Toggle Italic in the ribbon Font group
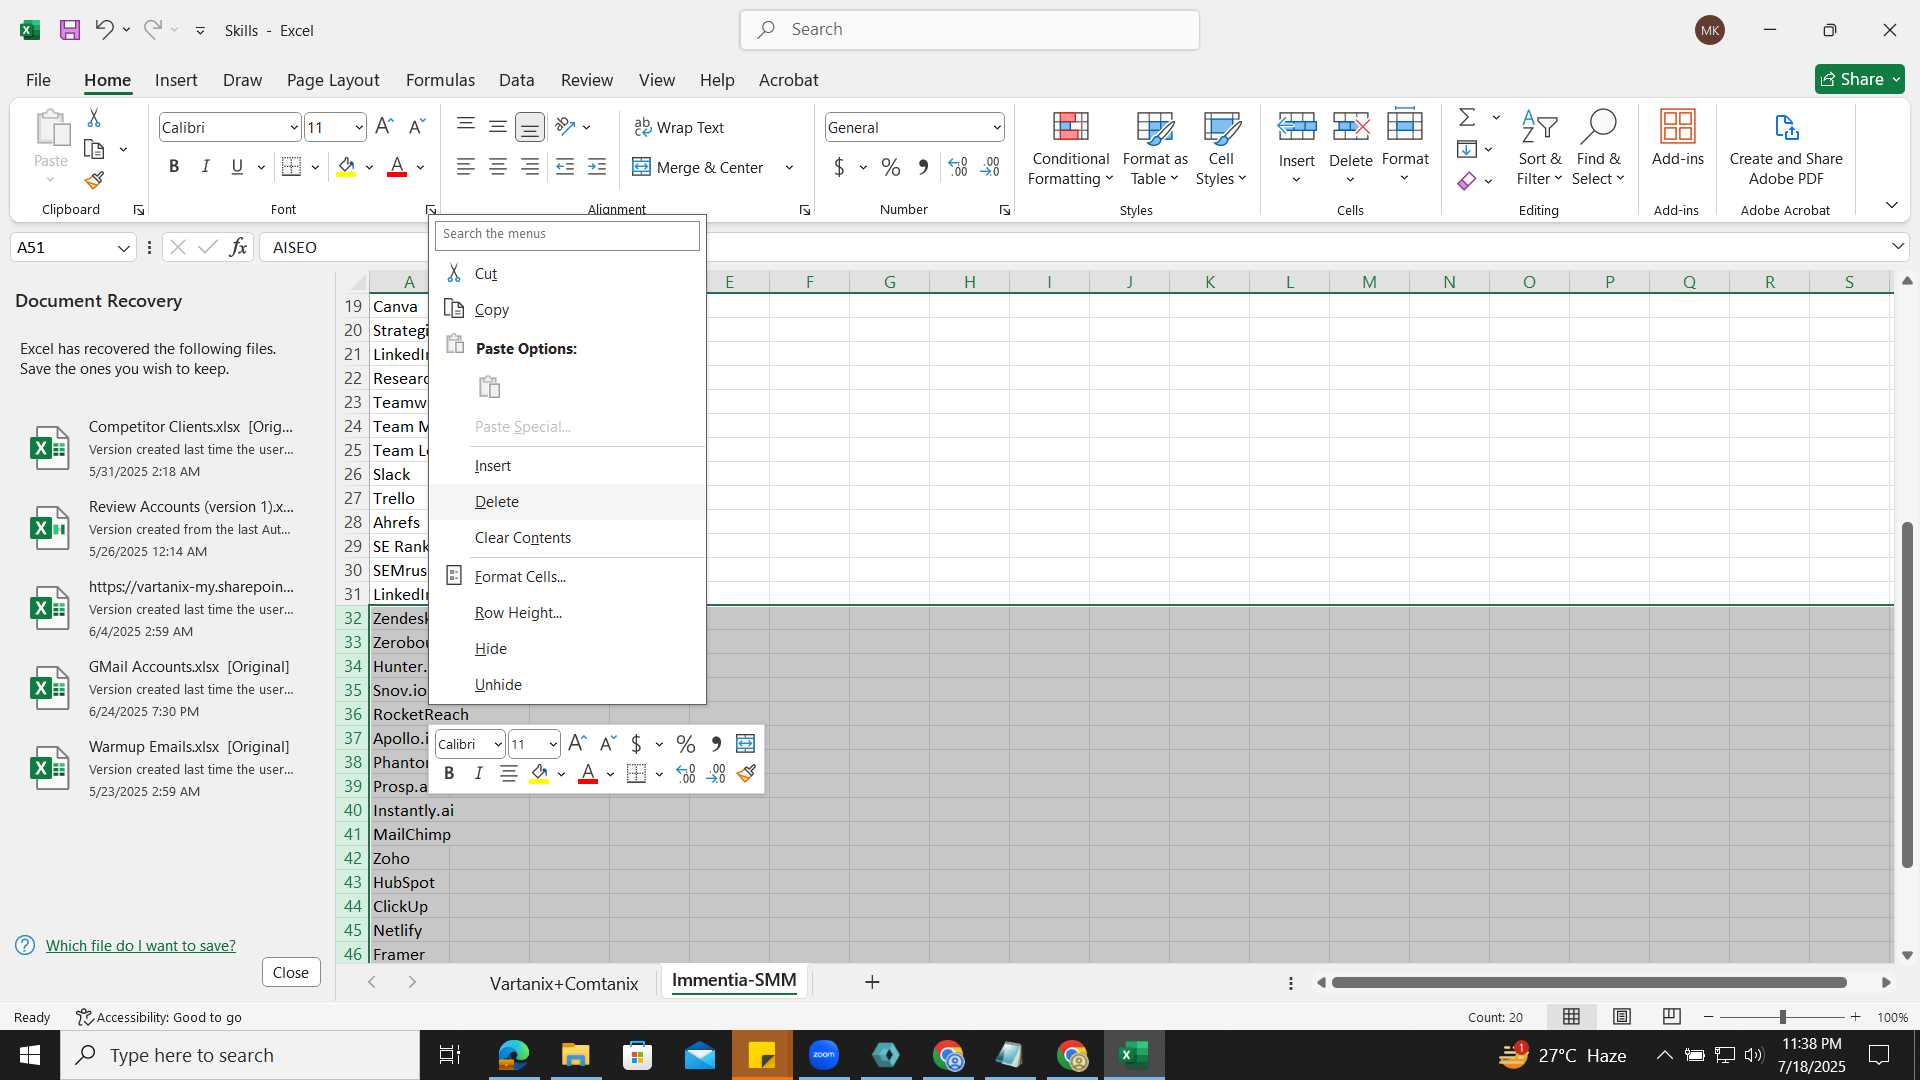 [205, 167]
